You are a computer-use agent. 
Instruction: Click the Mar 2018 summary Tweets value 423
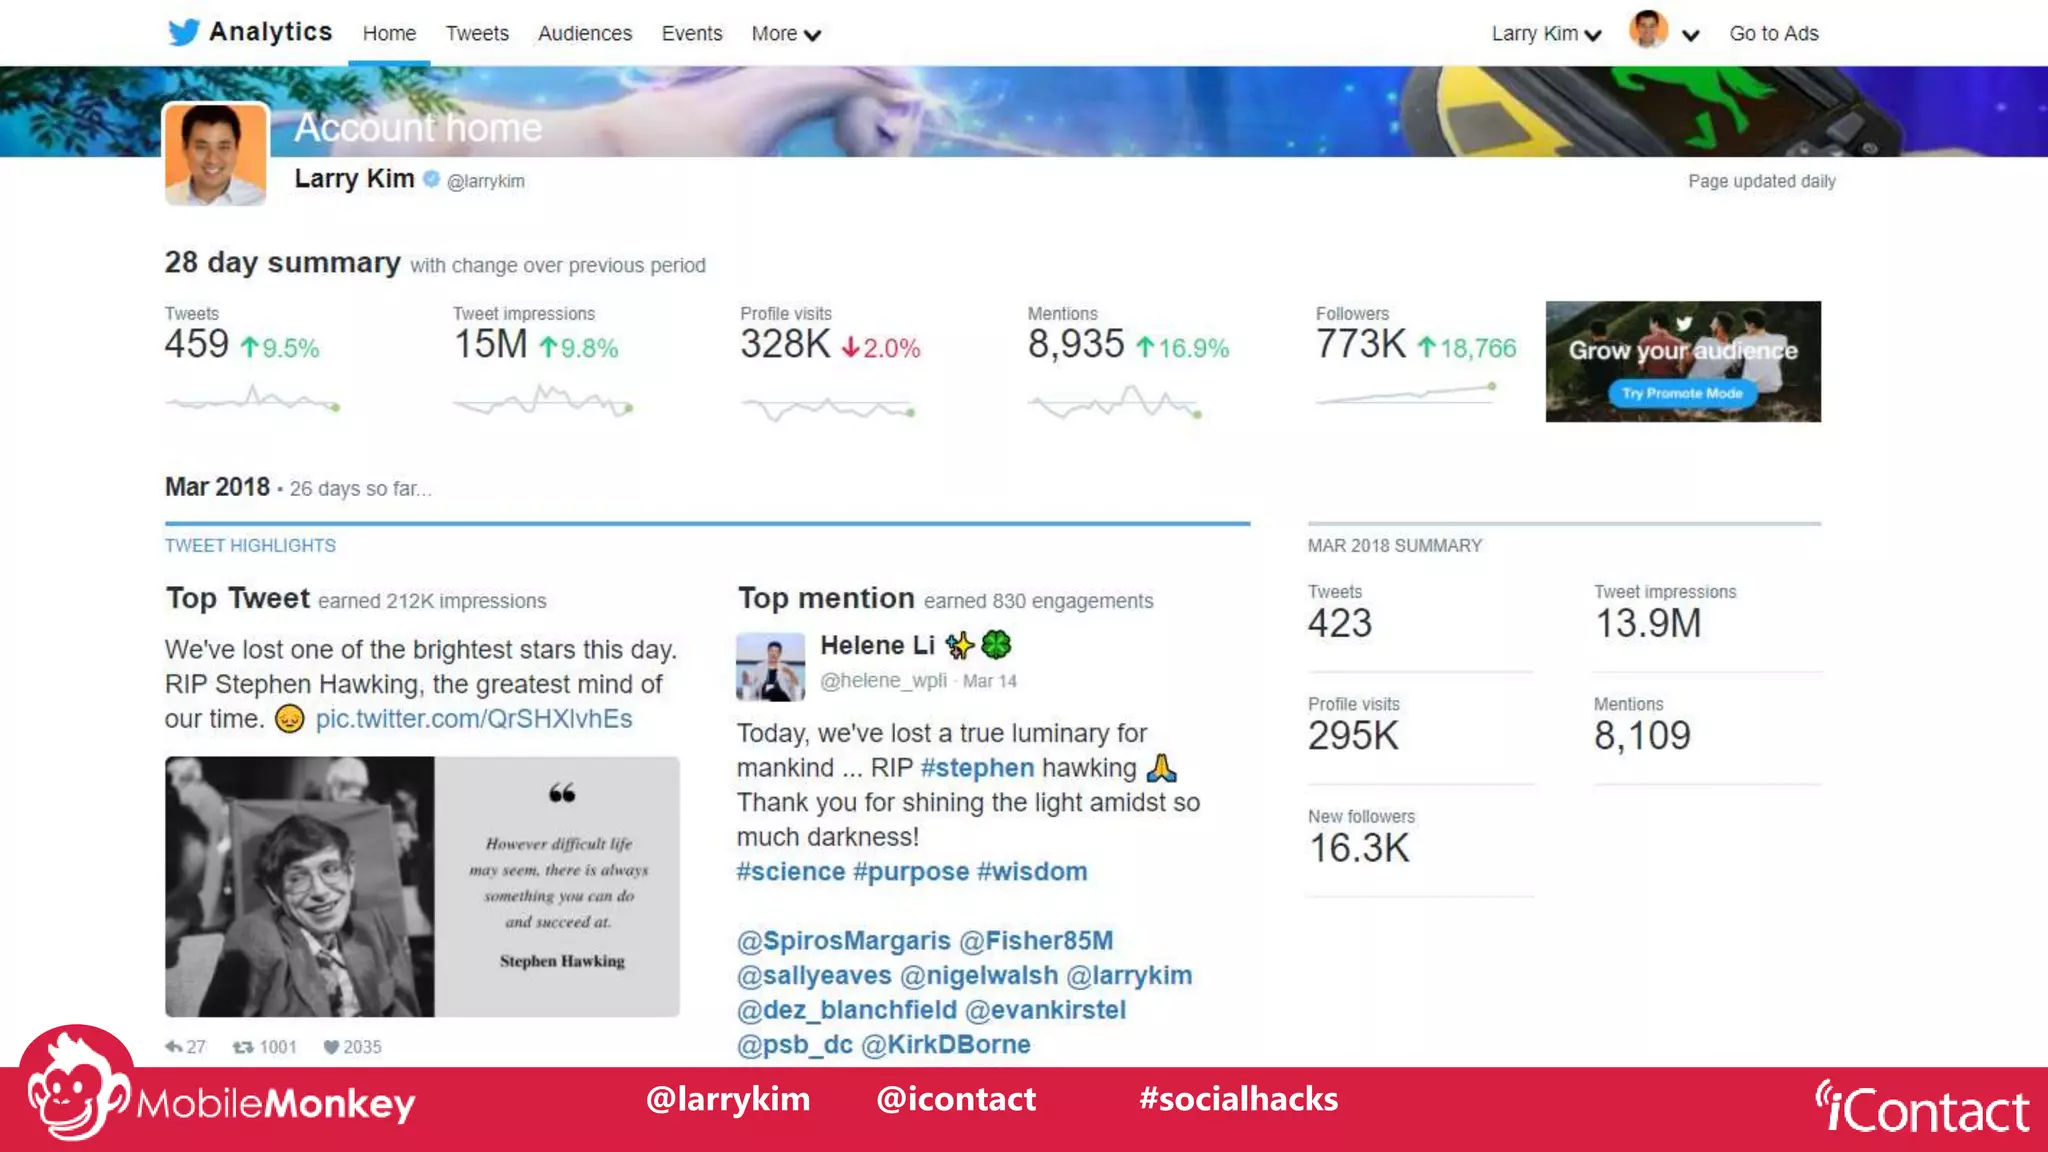click(x=1340, y=624)
